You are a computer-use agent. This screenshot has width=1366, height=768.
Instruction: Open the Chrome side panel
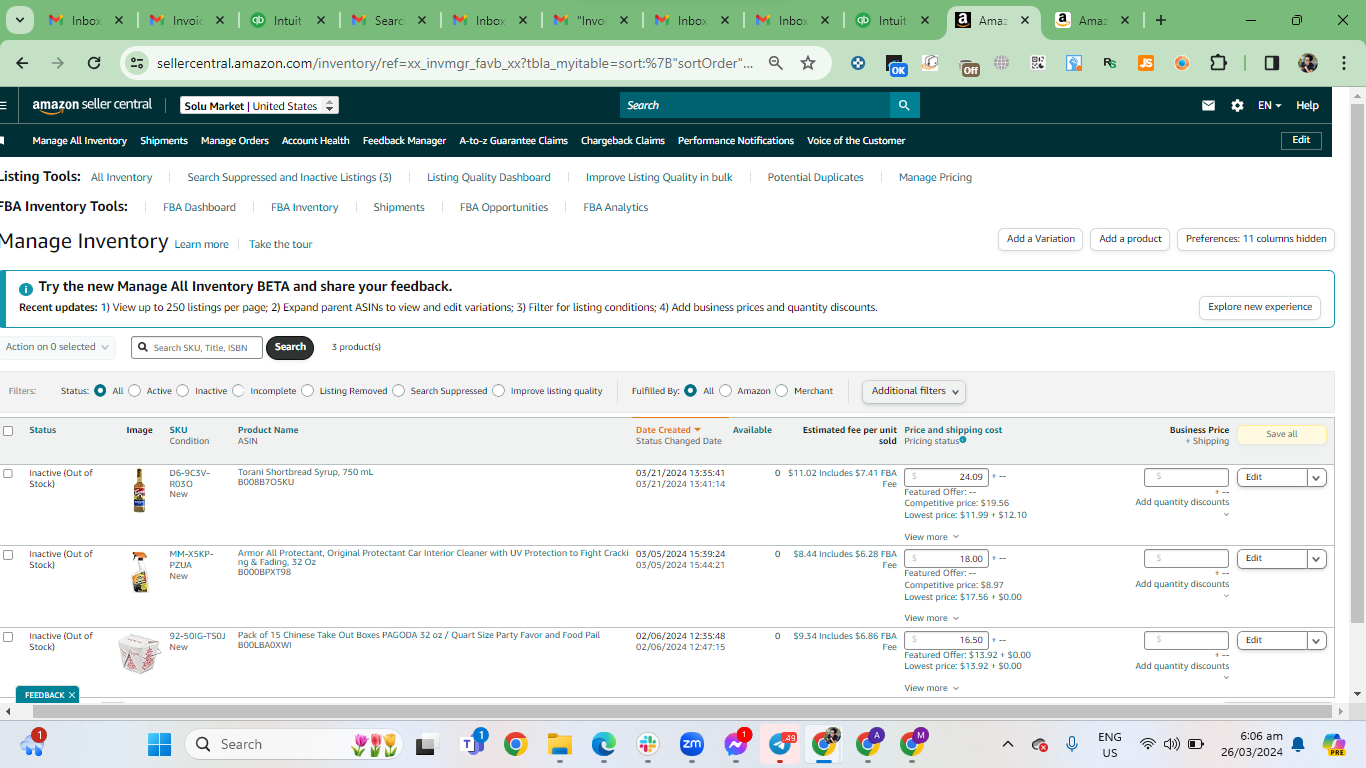click(1271, 63)
